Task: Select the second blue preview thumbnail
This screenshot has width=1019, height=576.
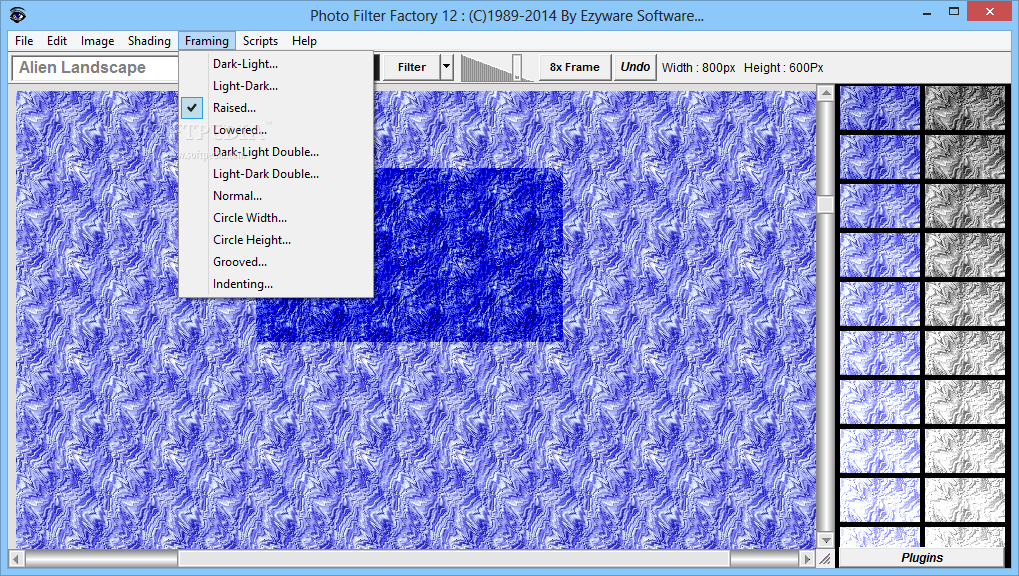Action: click(x=880, y=157)
